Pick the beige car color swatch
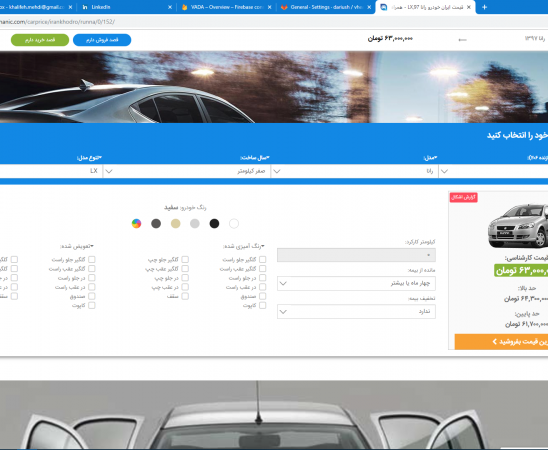The width and height of the screenshot is (548, 450). click(175, 224)
